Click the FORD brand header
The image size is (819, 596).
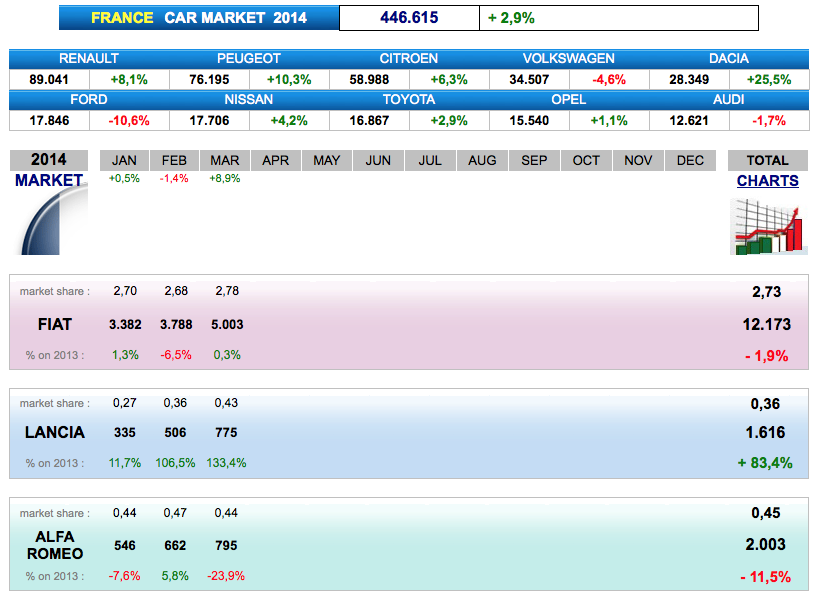[x=89, y=99]
